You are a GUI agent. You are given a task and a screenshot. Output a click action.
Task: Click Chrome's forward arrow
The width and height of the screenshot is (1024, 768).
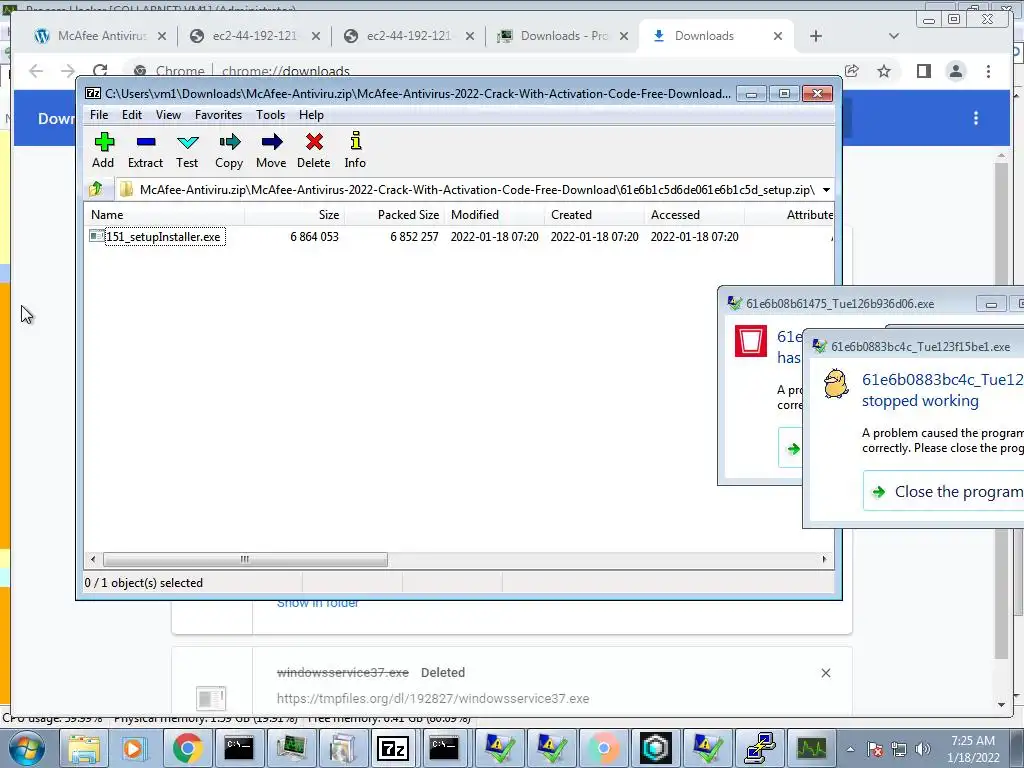68,71
